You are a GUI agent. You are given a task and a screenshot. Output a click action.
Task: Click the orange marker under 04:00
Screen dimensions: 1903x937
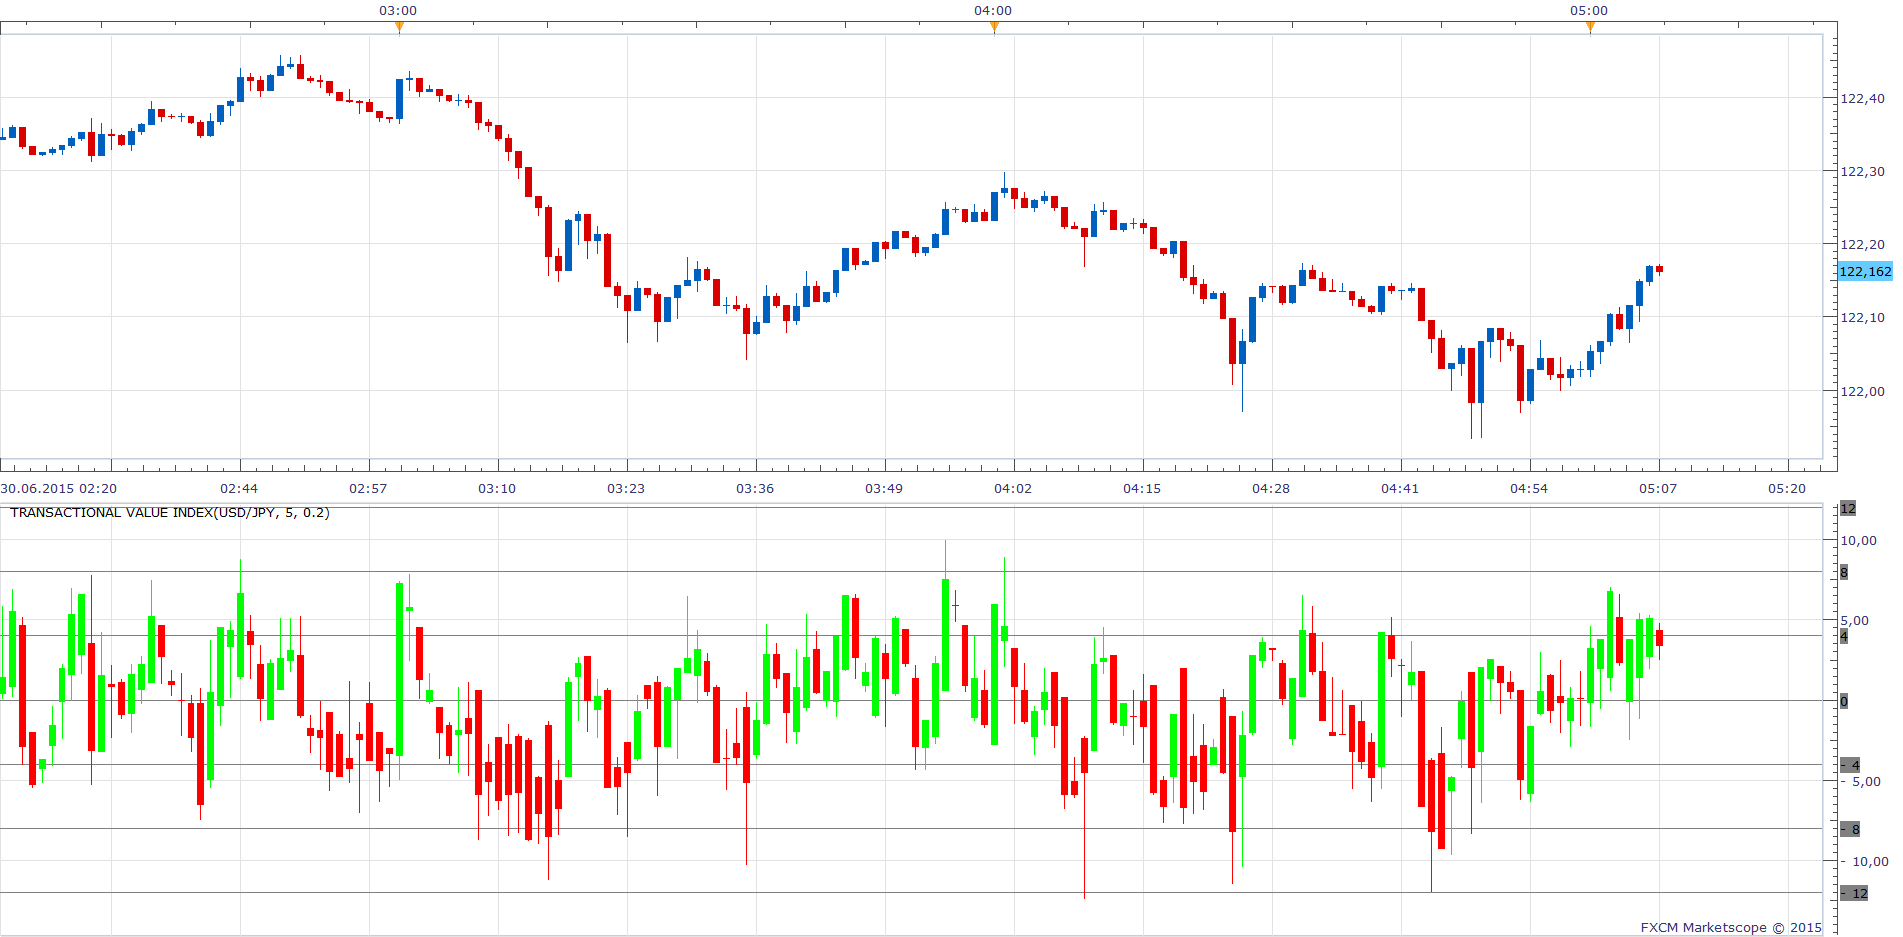point(994,27)
